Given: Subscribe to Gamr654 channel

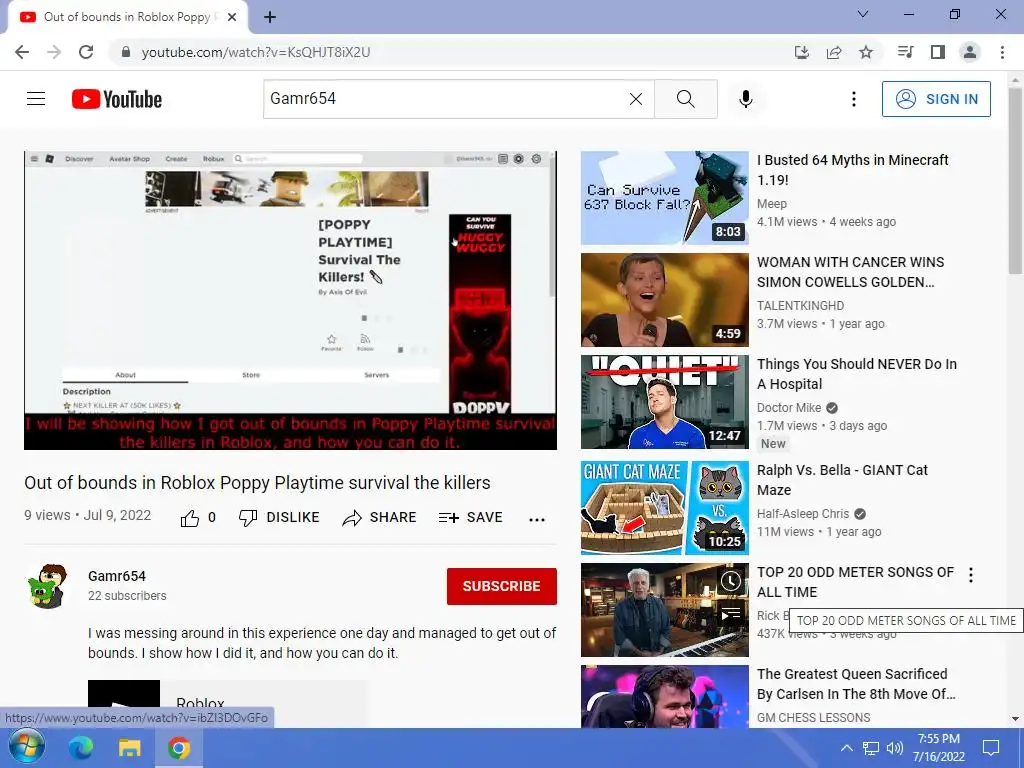Looking at the screenshot, I should (502, 586).
